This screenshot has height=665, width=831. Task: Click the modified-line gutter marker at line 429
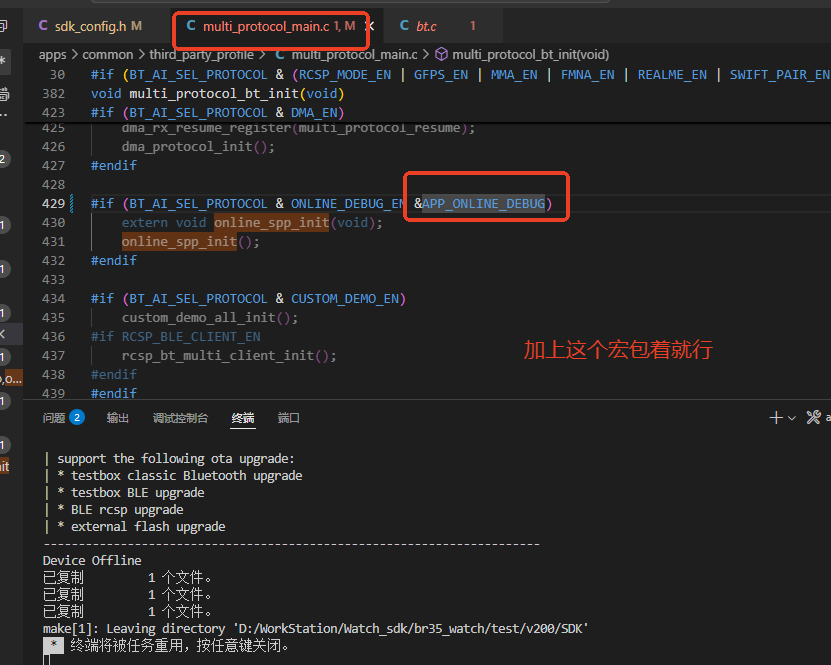(72, 203)
